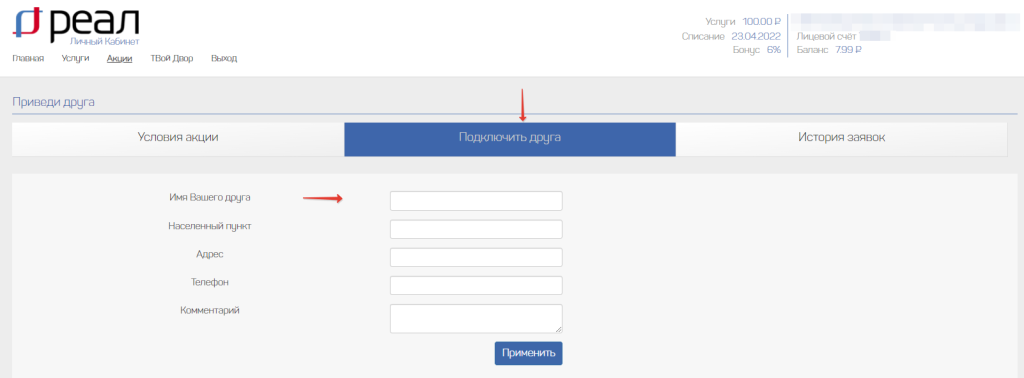This screenshot has width=1024, height=378.
Task: Click the Баланс 7.99 ₽ value
Action: coord(848,50)
